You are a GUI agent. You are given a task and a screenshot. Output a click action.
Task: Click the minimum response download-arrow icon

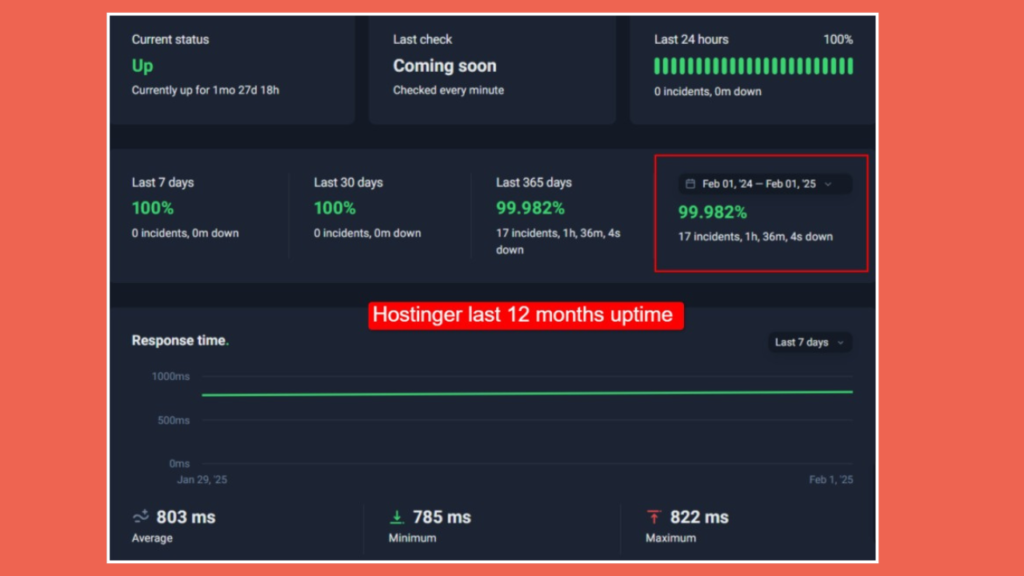[396, 517]
